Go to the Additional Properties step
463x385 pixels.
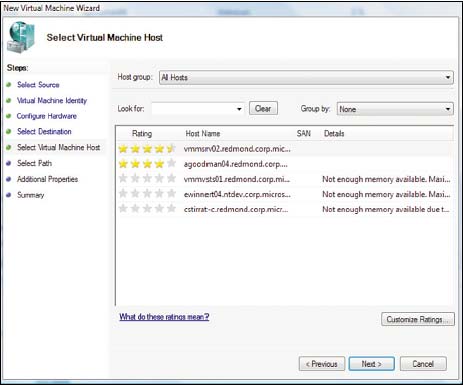(47, 179)
